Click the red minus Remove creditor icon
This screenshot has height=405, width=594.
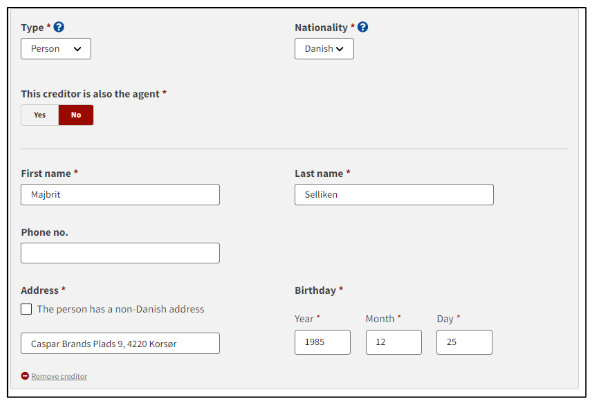[25, 376]
